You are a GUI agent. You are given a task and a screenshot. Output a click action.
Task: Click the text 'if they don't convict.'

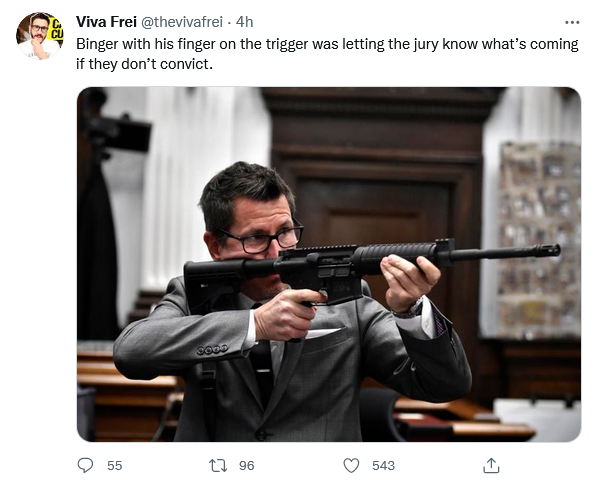(144, 64)
